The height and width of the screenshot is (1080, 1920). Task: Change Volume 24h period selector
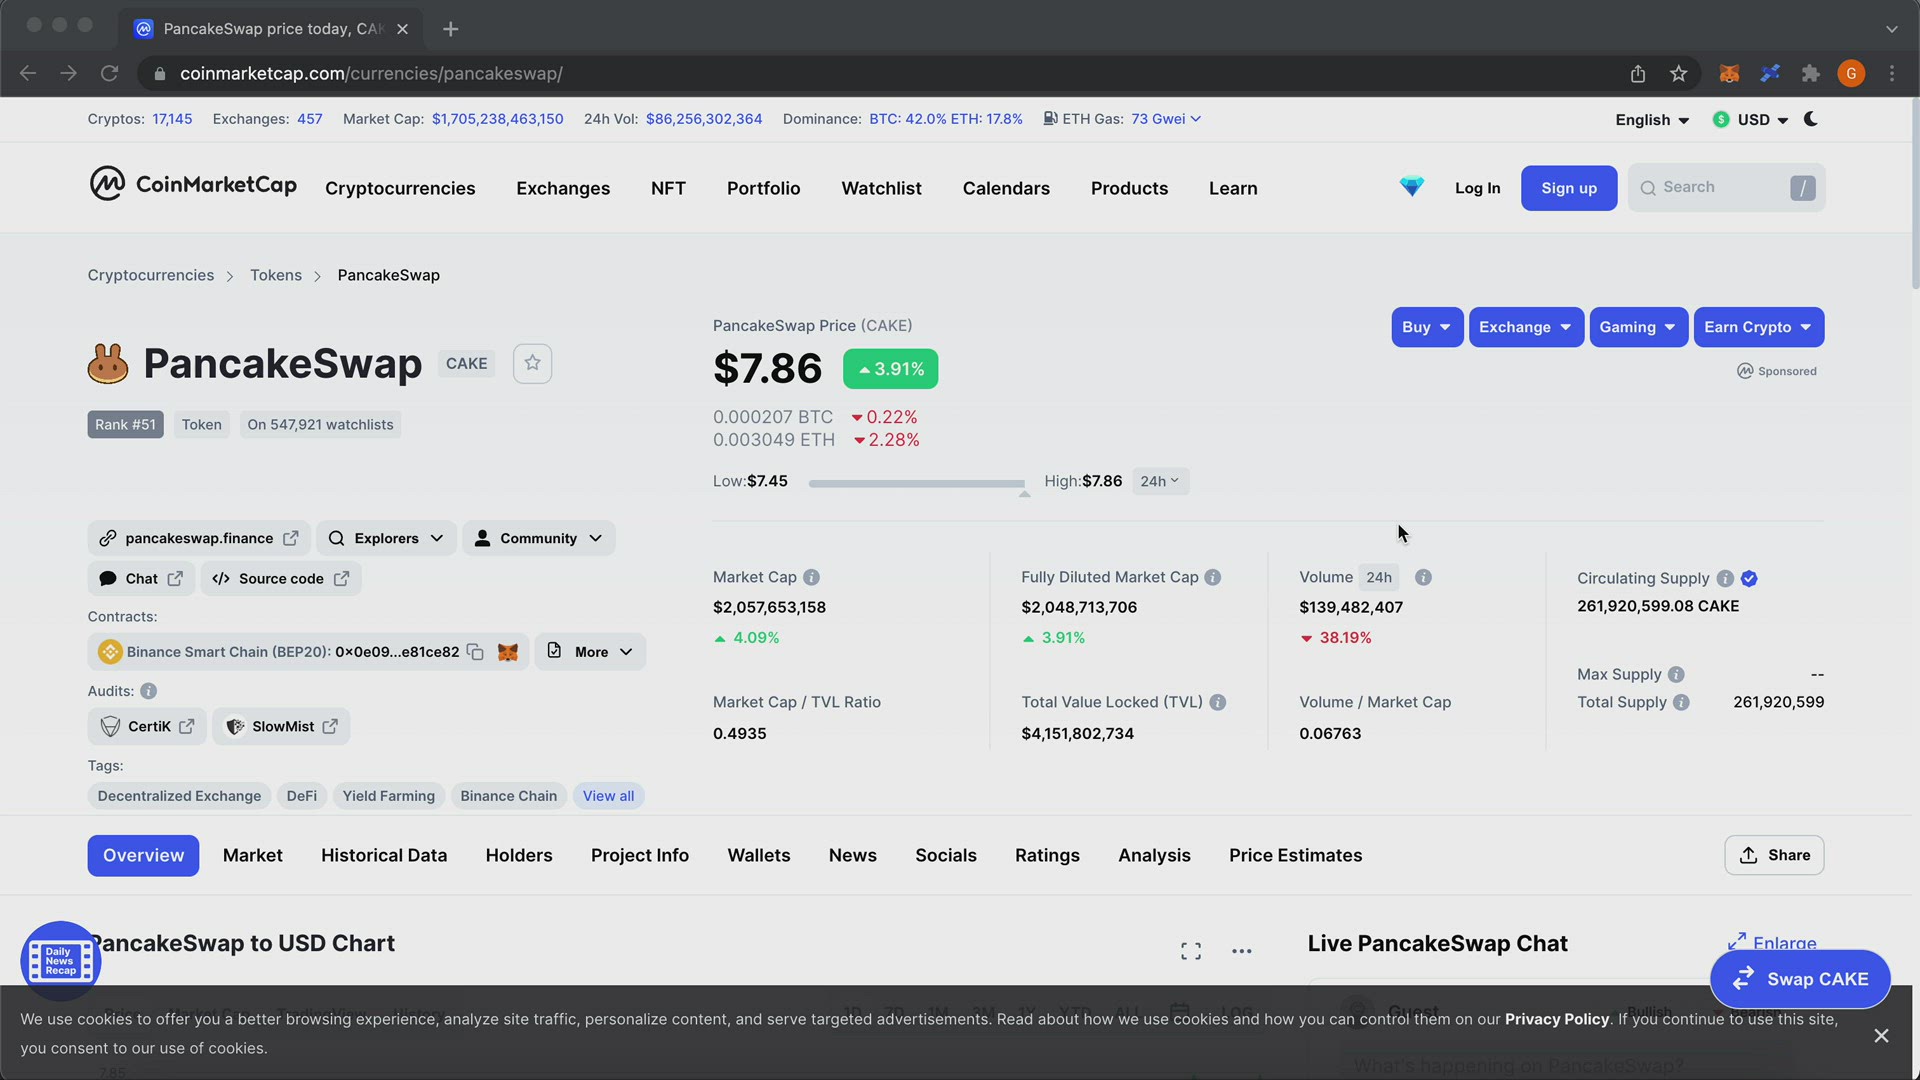coord(1379,577)
